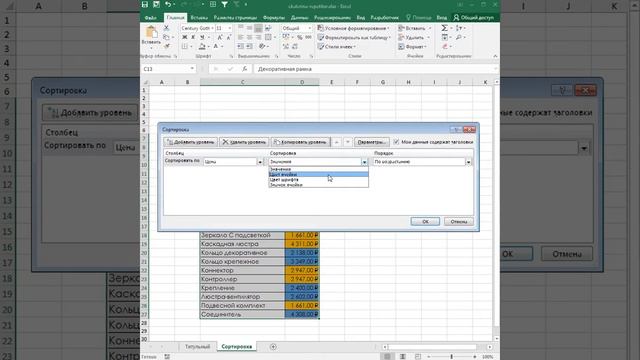Click Decrease Font Size icon
This screenshot has width=640, height=360.
[x=229, y=37]
